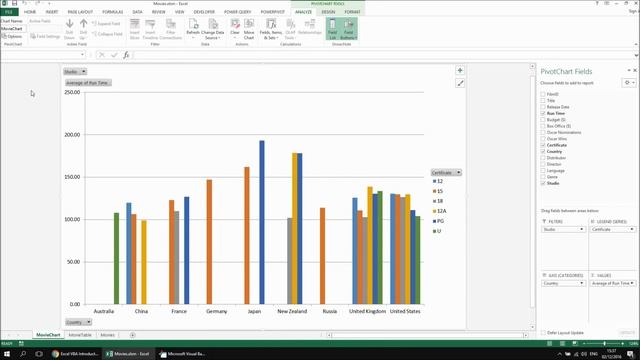This screenshot has height=360, width=640.
Task: Uncheck the Country field checkbox
Action: click(543, 151)
